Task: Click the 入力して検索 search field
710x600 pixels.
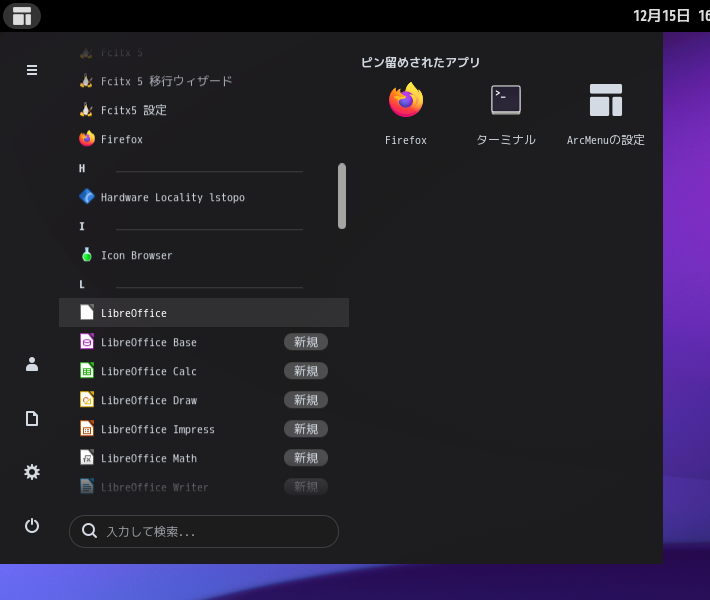Action: pyautogui.click(x=204, y=531)
